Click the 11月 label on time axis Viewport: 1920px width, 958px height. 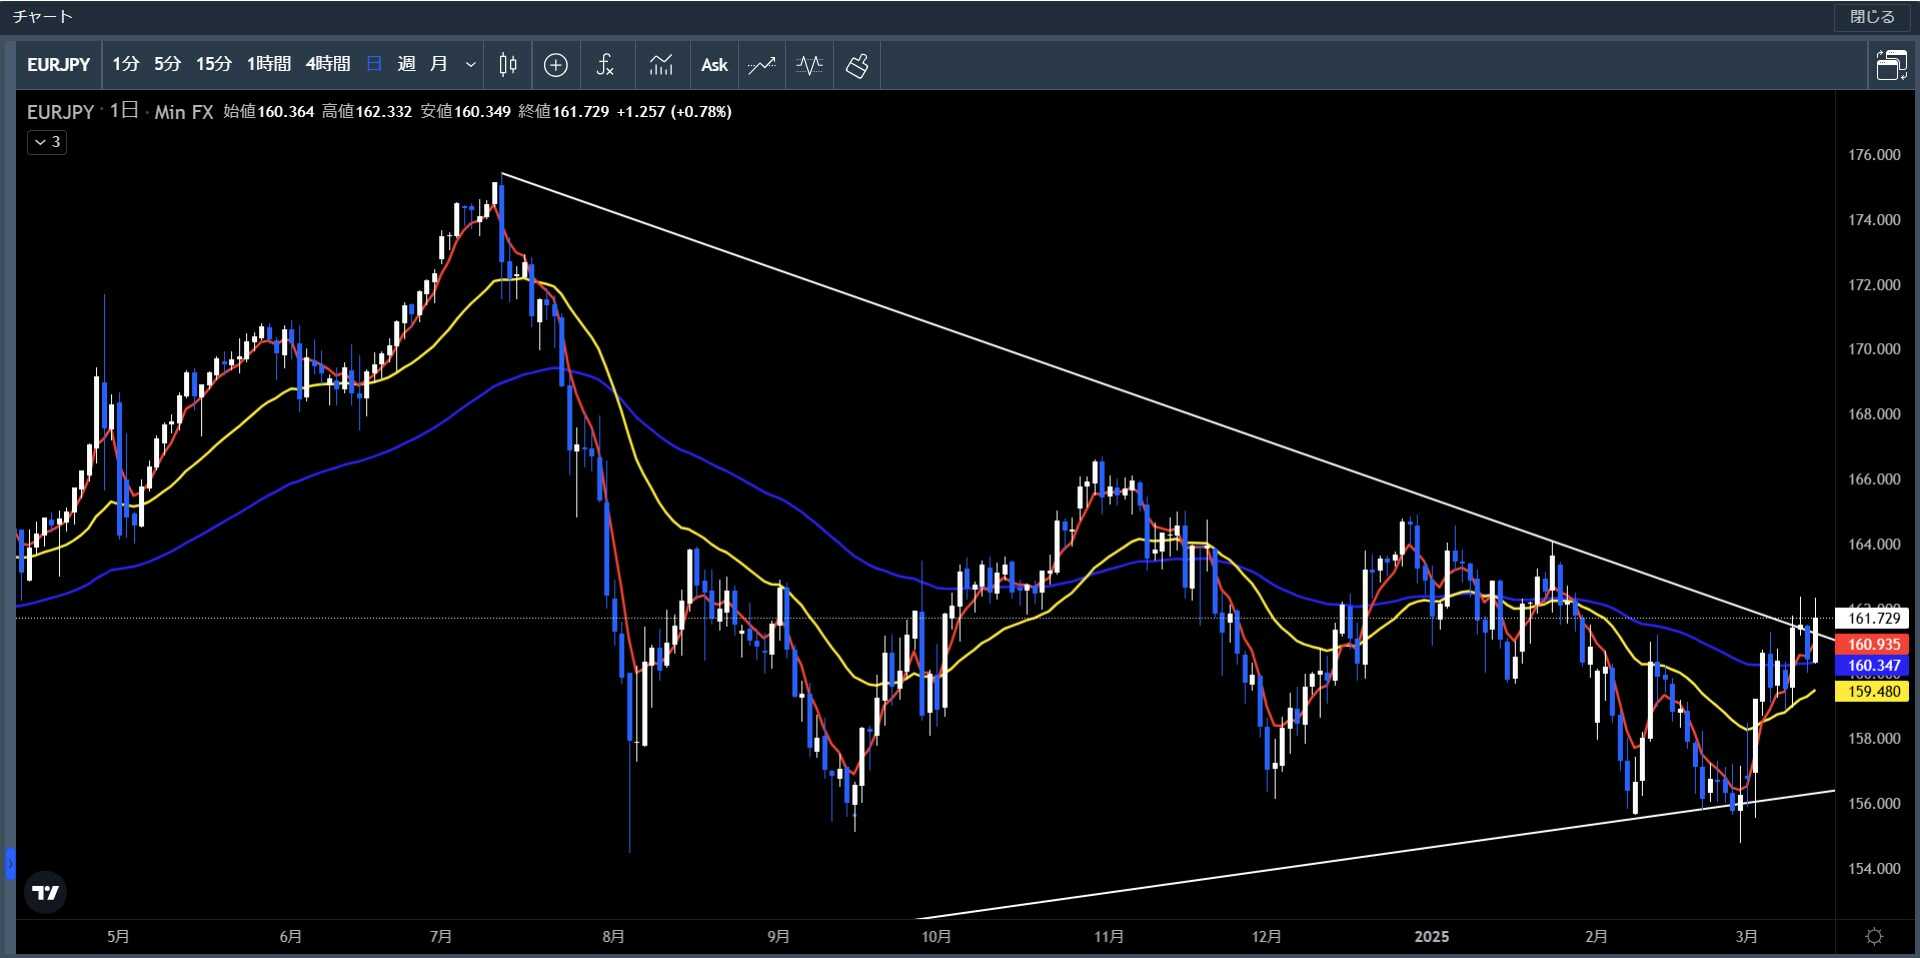(1108, 937)
